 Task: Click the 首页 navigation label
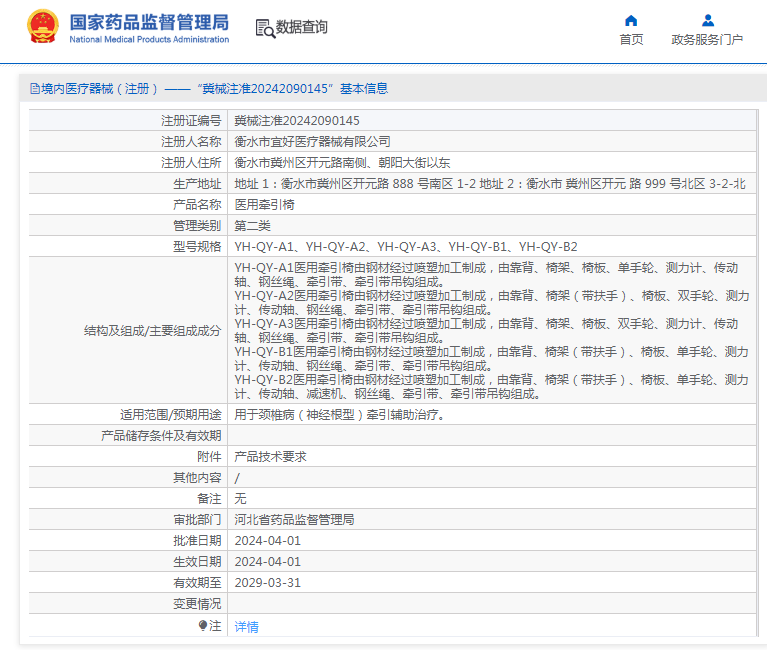(631, 40)
